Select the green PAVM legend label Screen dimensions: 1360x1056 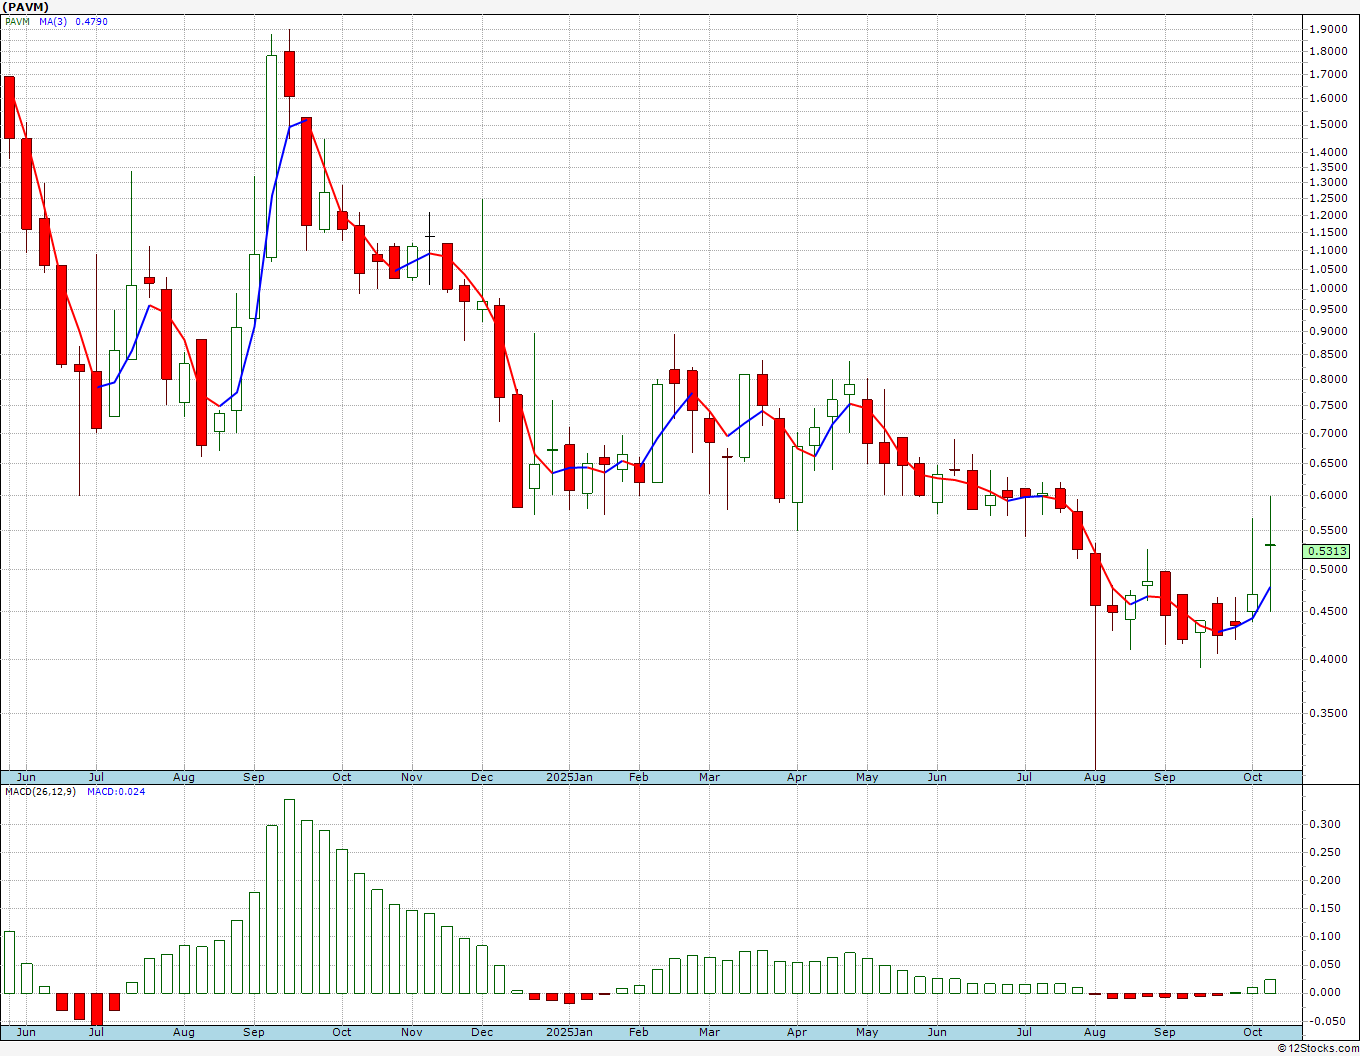pyautogui.click(x=17, y=21)
